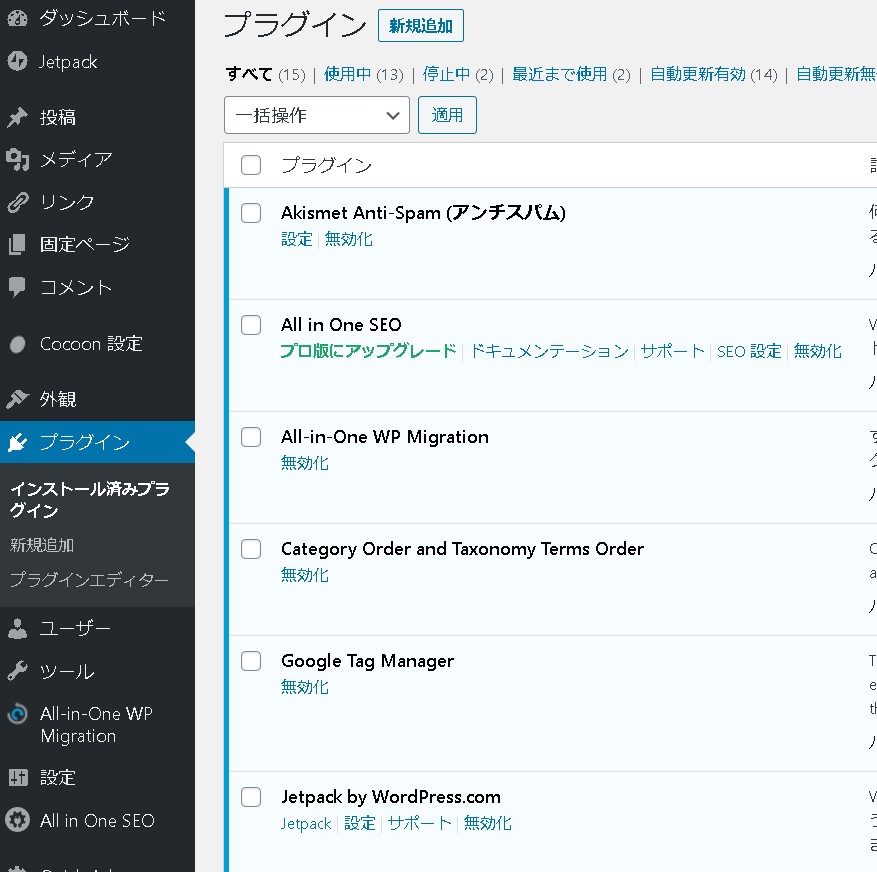The image size is (877, 872).
Task: Select the Google Tag Manager checkbox
Action: pos(251,661)
